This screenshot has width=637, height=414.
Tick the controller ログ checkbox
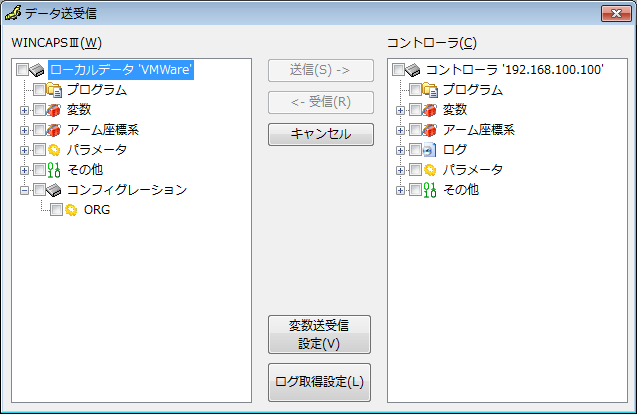415,150
